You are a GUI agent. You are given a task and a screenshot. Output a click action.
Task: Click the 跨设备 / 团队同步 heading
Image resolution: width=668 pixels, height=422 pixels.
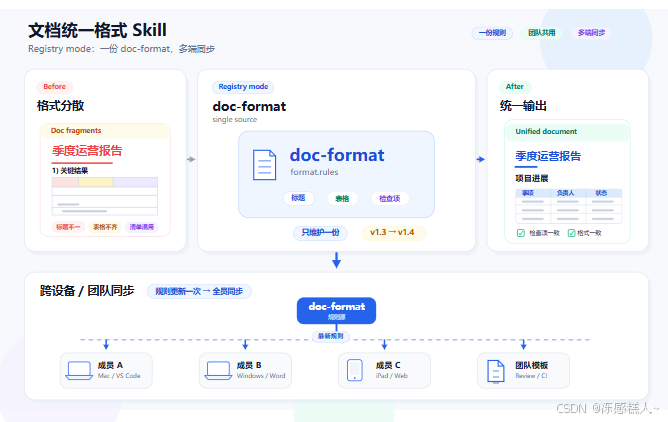pos(87,291)
